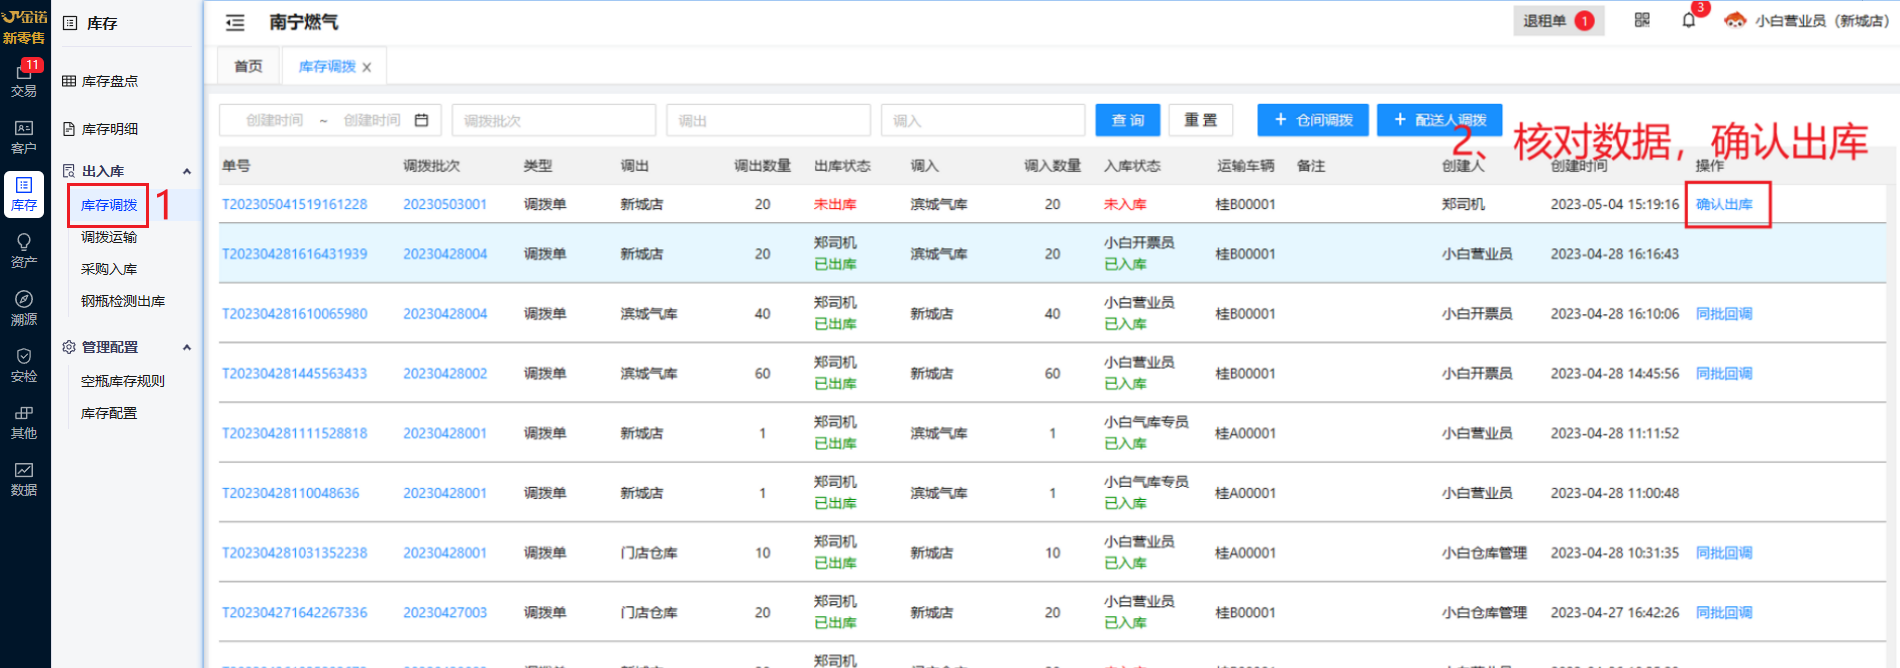
Task: Select 调拨运输 submenu item
Action: click(109, 237)
